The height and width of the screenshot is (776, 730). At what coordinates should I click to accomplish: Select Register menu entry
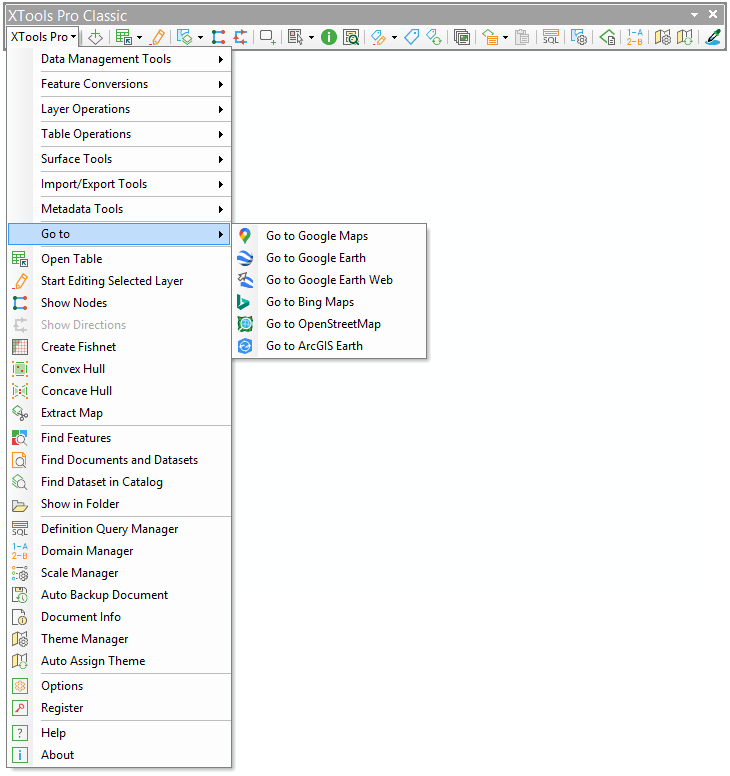119,709
